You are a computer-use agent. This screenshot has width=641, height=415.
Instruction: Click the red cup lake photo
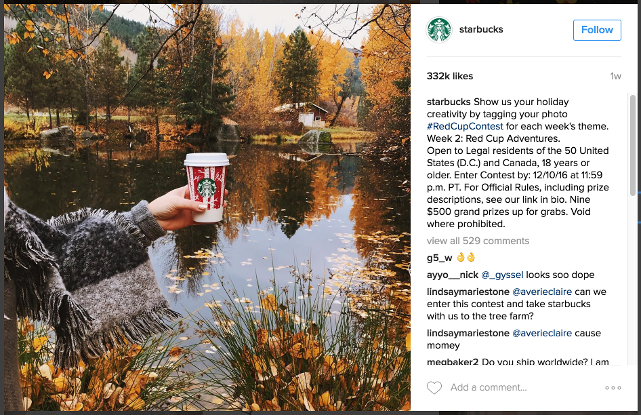point(205,208)
